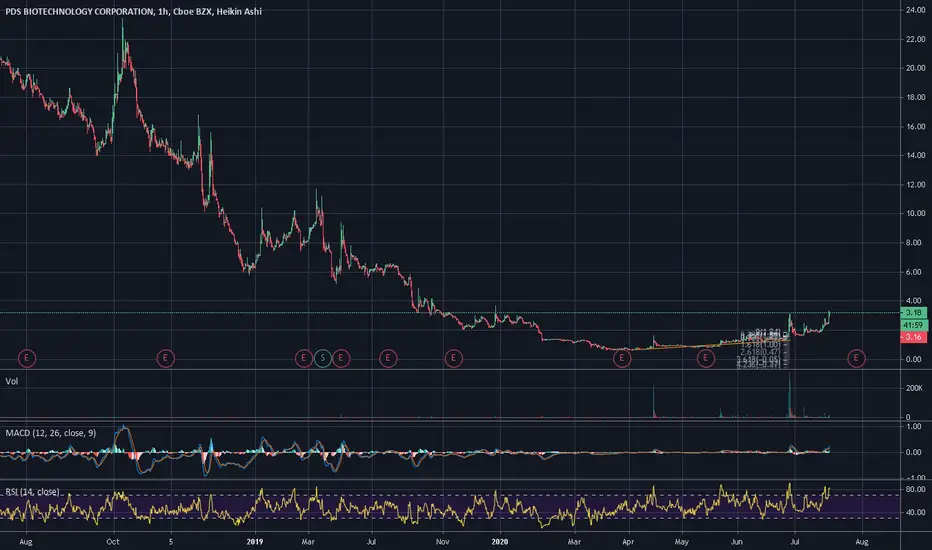932x550 pixels.
Task: Click the red 3.16 price label
Action: (914, 337)
